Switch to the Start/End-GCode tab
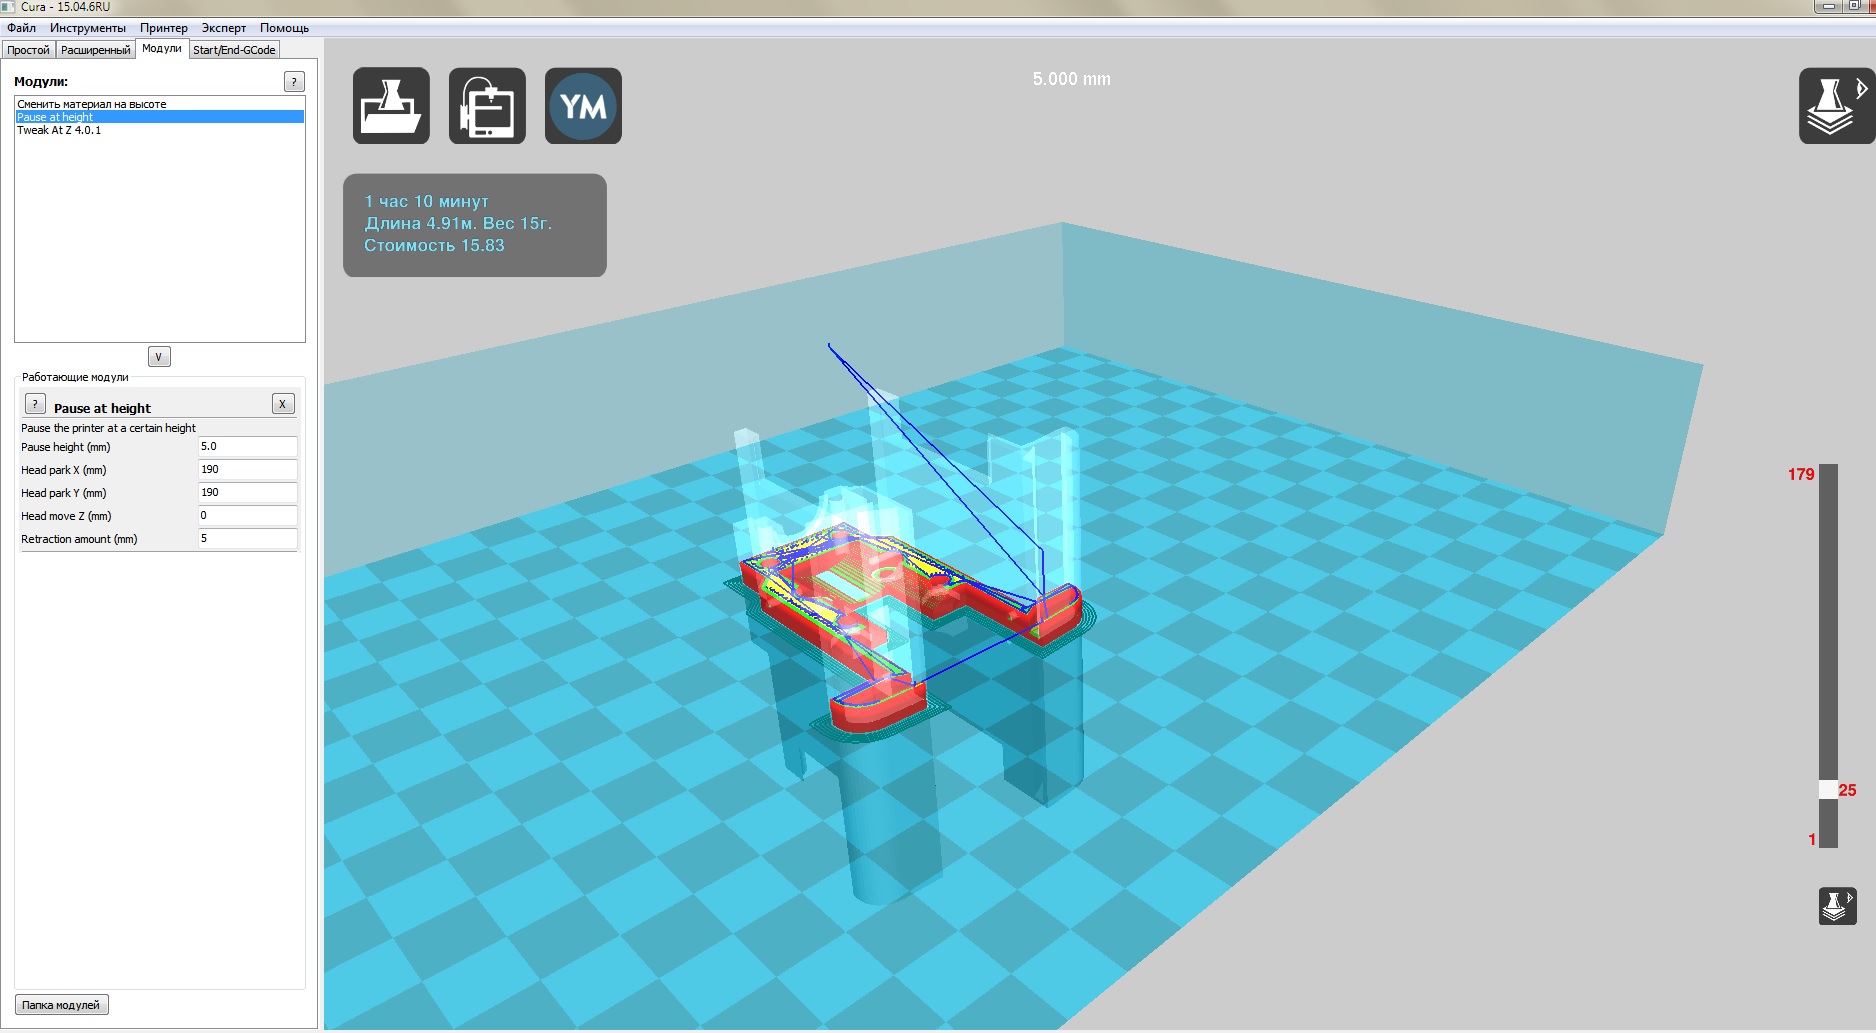 234,50
